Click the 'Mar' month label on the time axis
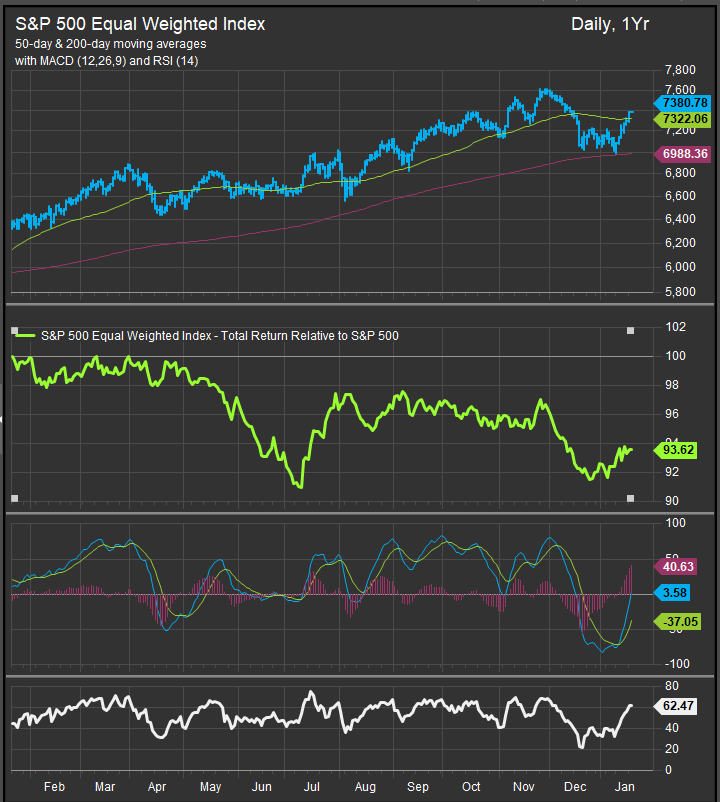Image resolution: width=720 pixels, height=802 pixels. [x=105, y=787]
